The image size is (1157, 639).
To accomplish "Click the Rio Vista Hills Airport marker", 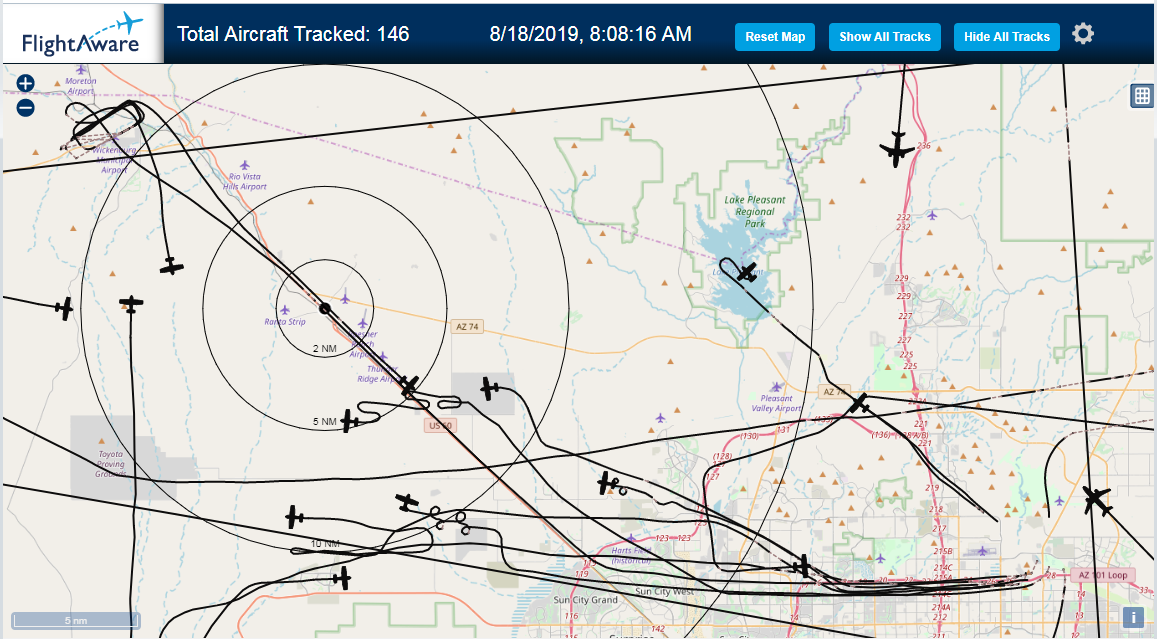I will point(245,165).
